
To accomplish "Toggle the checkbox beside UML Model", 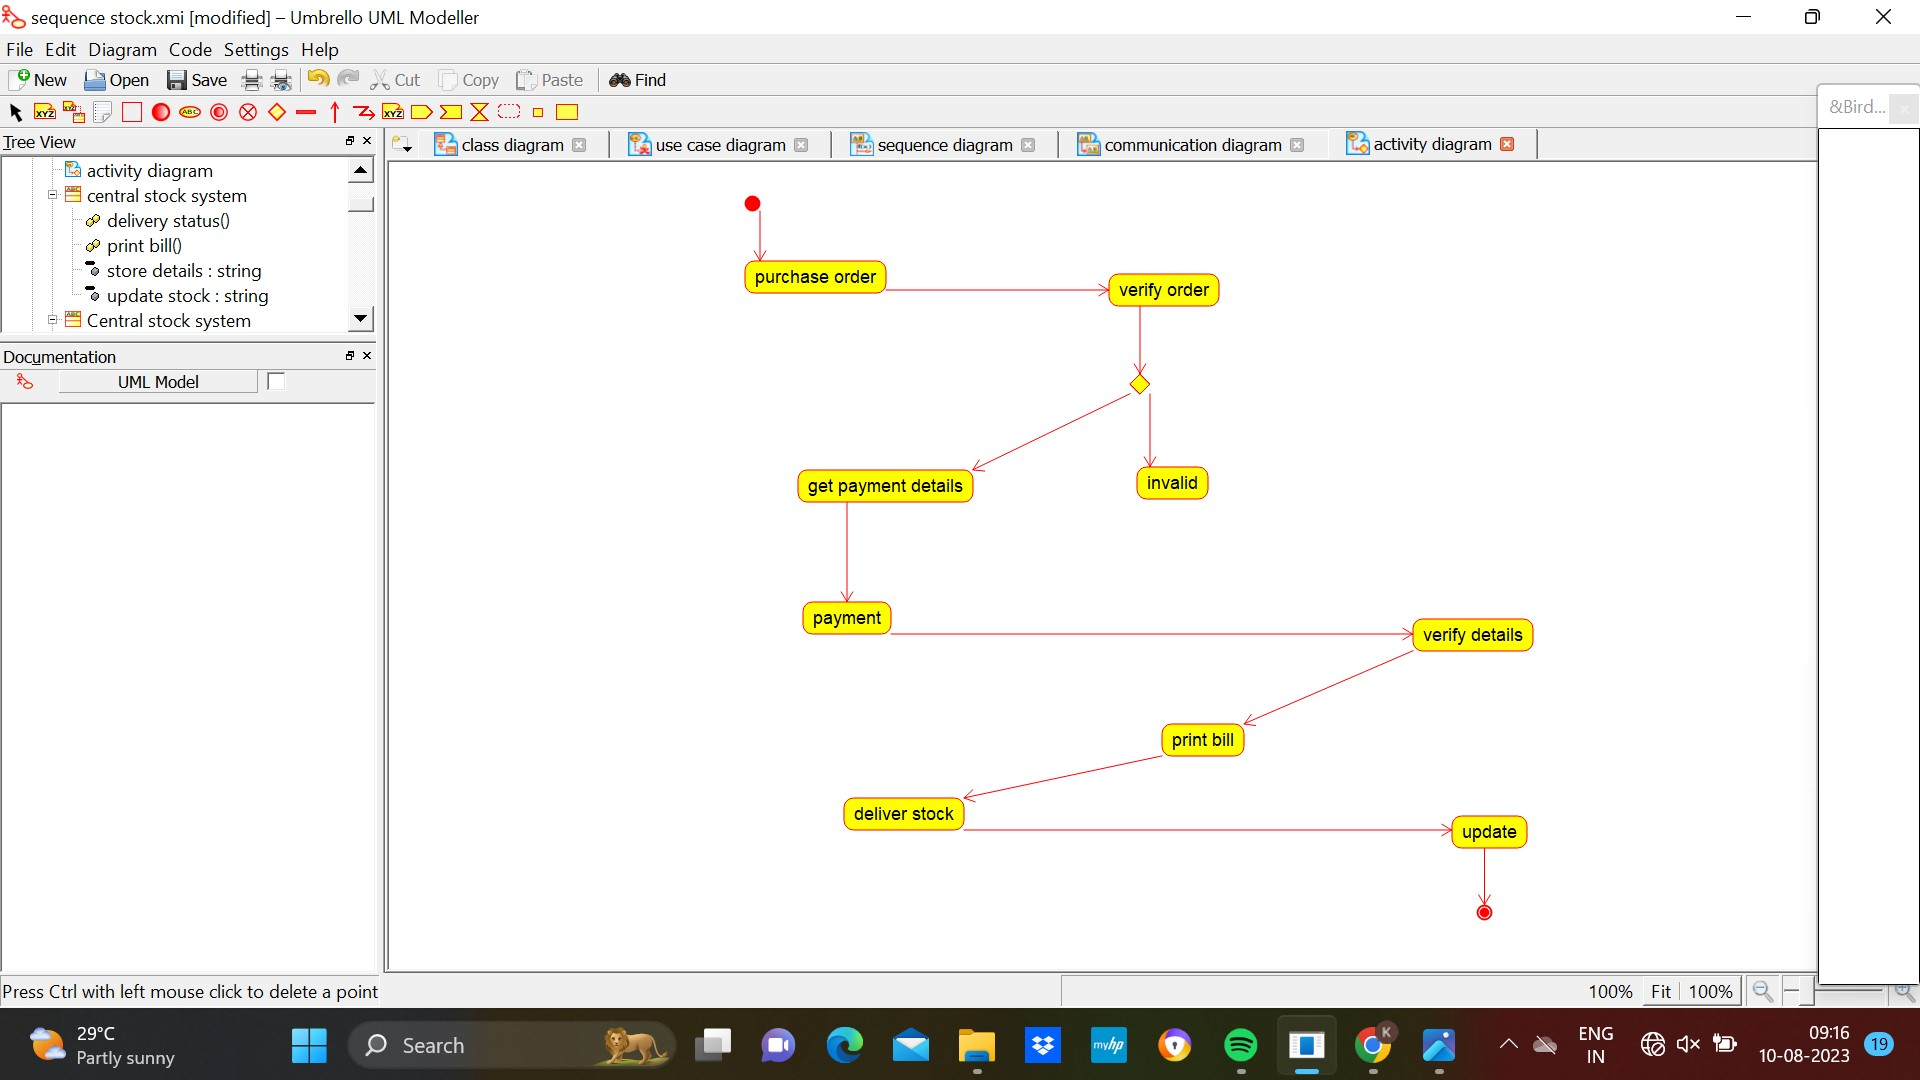I will [x=276, y=381].
